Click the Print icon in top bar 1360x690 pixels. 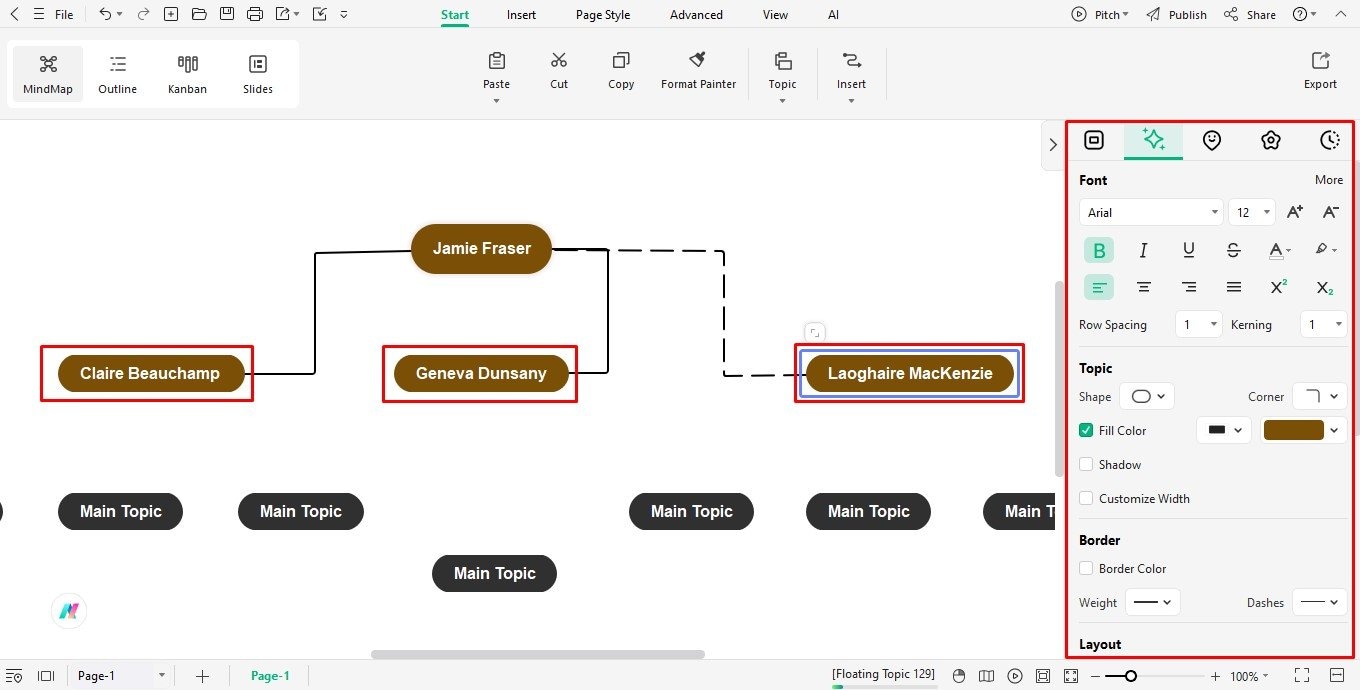point(255,14)
